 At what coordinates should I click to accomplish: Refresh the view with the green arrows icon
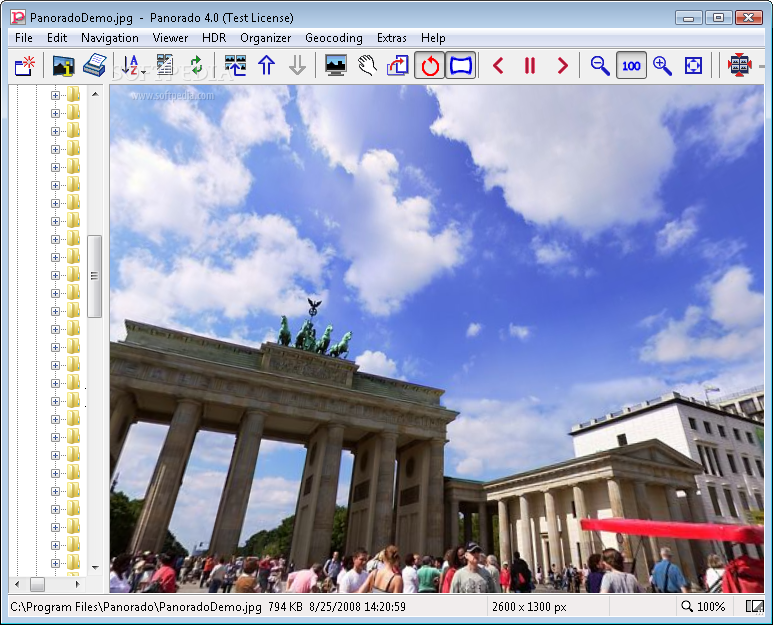(196, 66)
